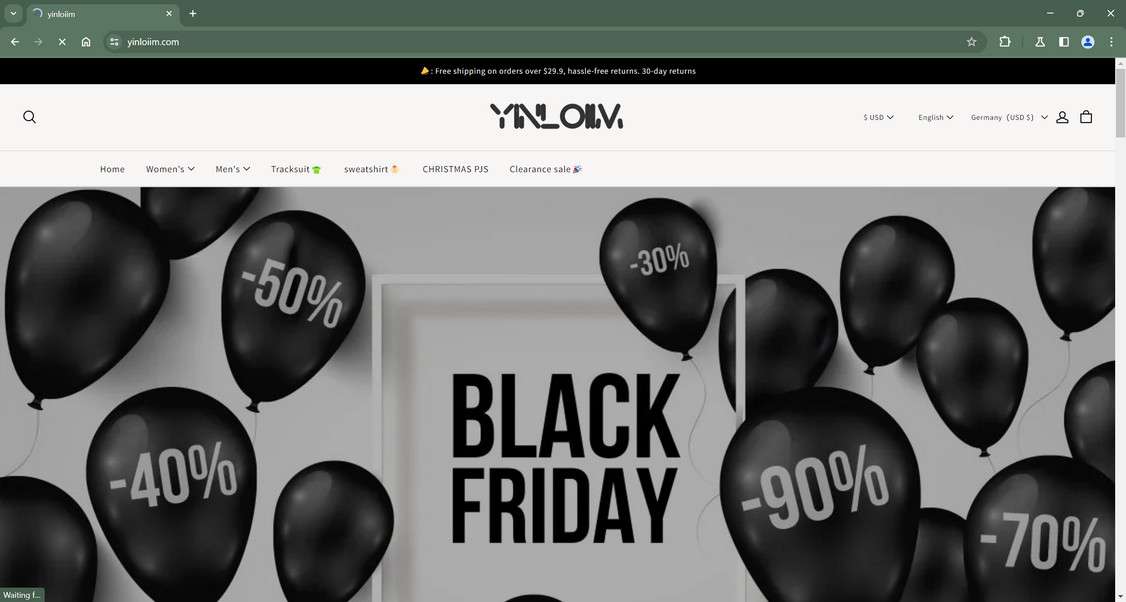This screenshot has width=1126, height=602.
Task: Open Chrome Labs flask icon
Action: 1039,42
